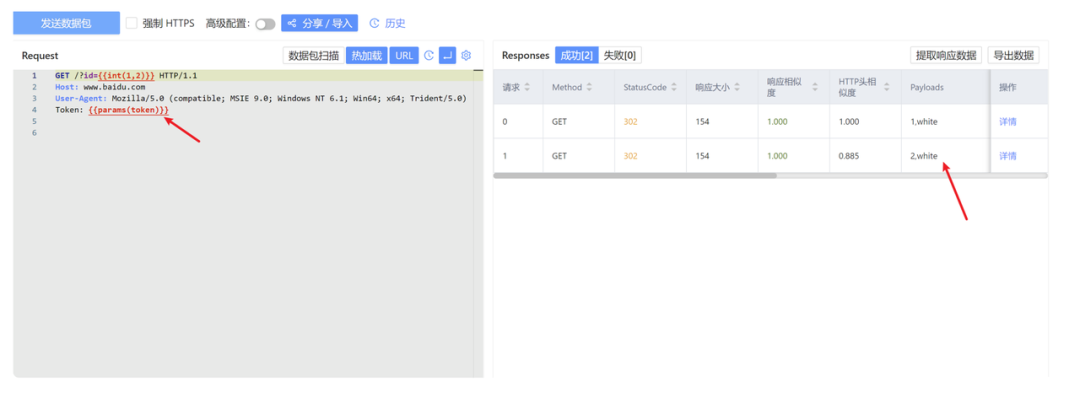The width and height of the screenshot is (1080, 393).
Task: Click the User-Agent header line in editor
Action: (x=260, y=98)
